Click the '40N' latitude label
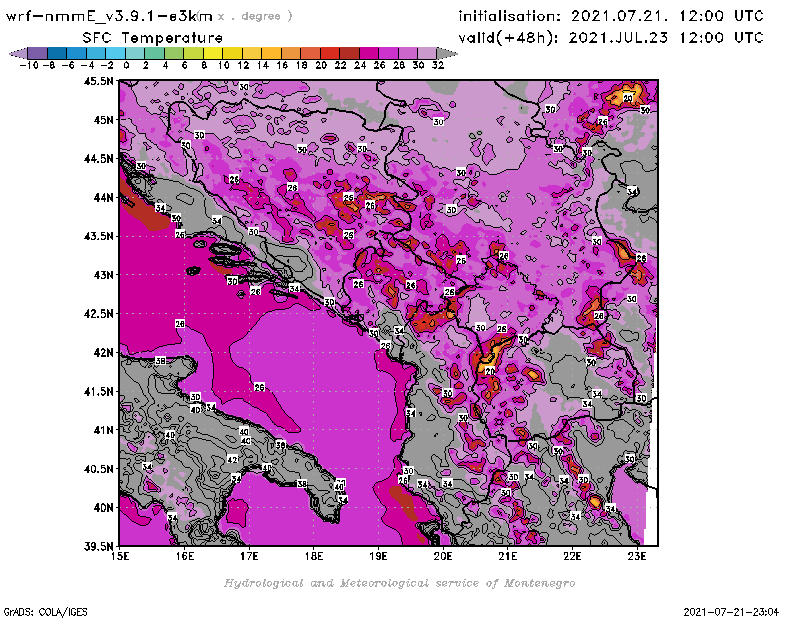Viewport: 800px width, 618px height. point(103,508)
